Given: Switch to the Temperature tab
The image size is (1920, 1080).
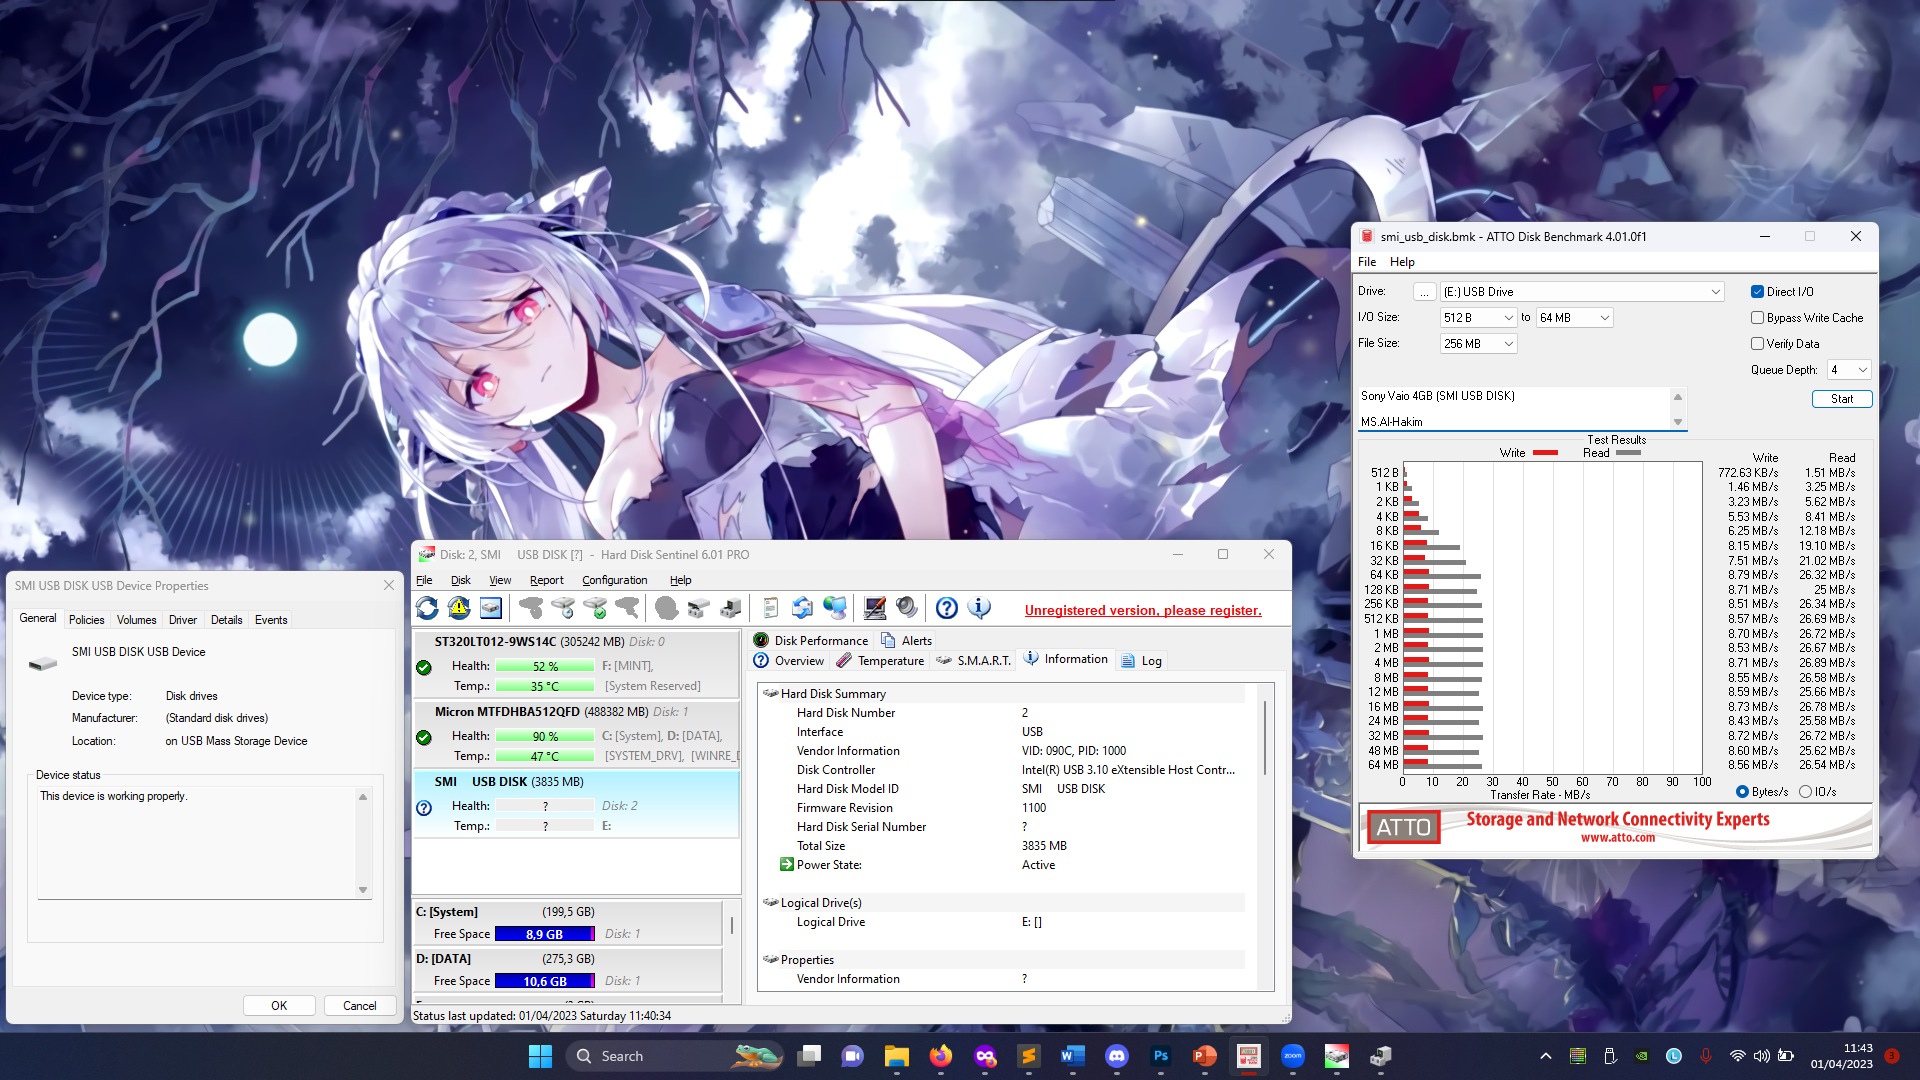Looking at the screenshot, I should (x=880, y=661).
